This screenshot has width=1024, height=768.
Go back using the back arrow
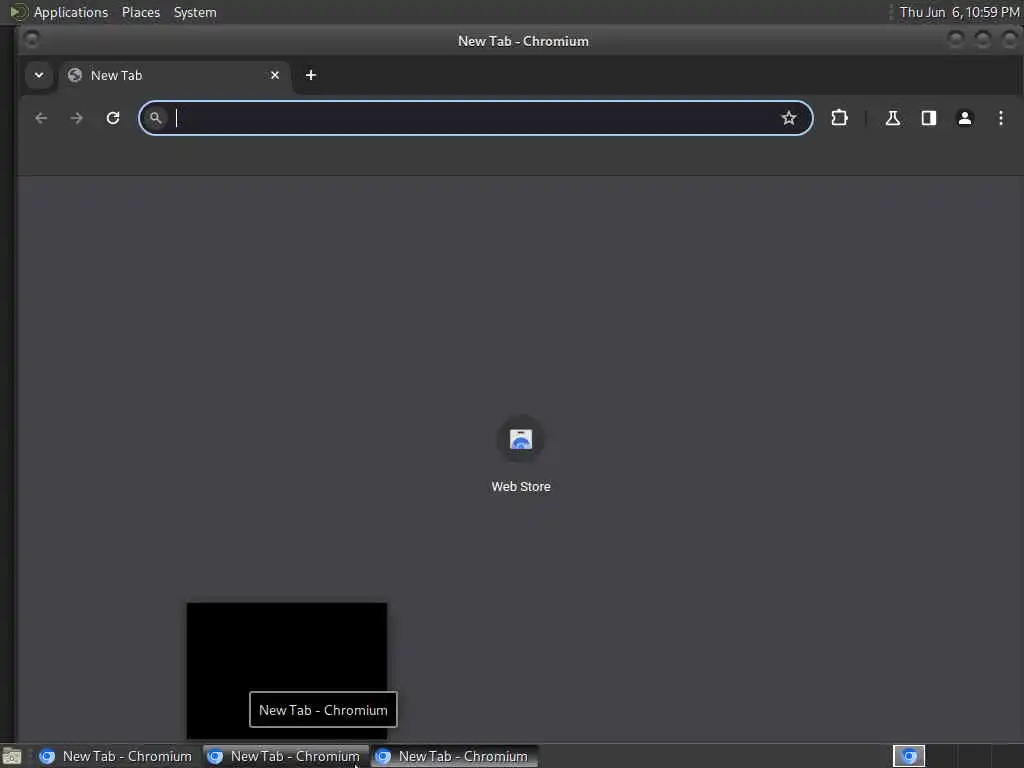tap(41, 118)
